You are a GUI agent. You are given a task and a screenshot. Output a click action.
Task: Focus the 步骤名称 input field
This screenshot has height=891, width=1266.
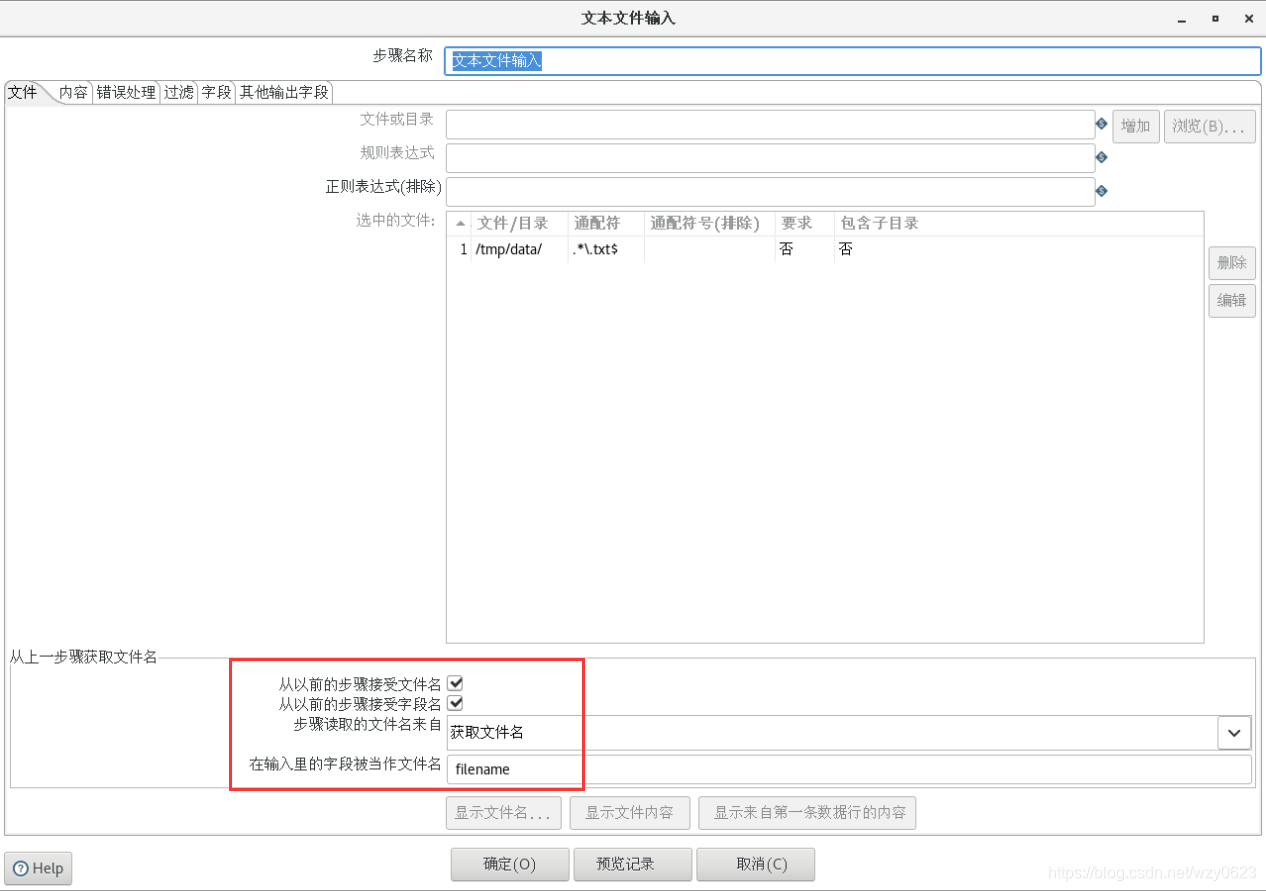pos(853,60)
